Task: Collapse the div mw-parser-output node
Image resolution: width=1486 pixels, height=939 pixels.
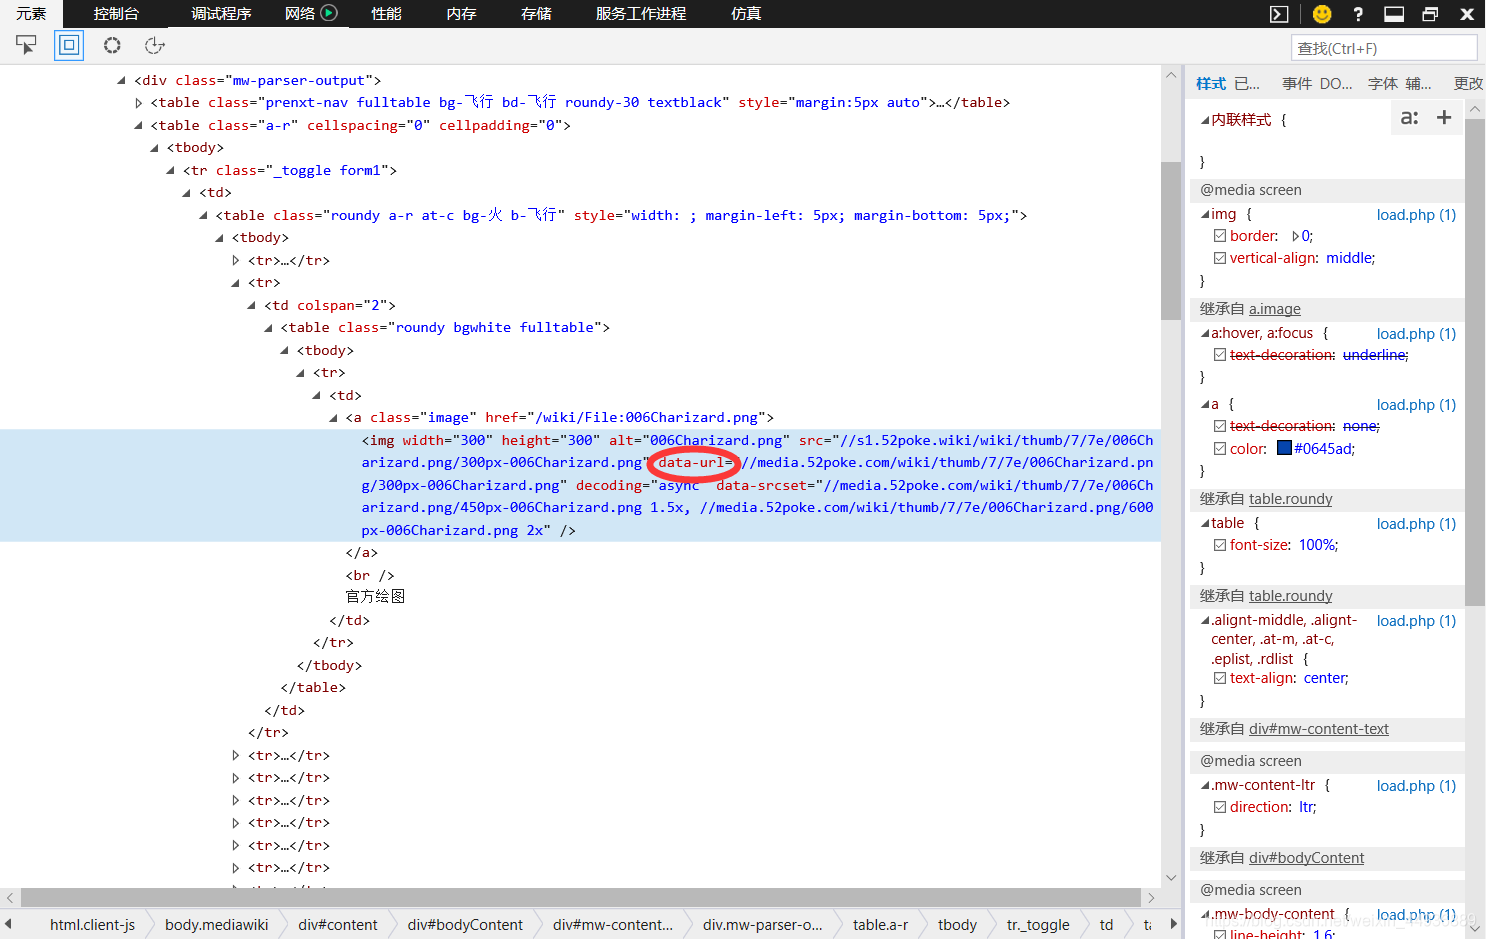Action: coord(122,80)
